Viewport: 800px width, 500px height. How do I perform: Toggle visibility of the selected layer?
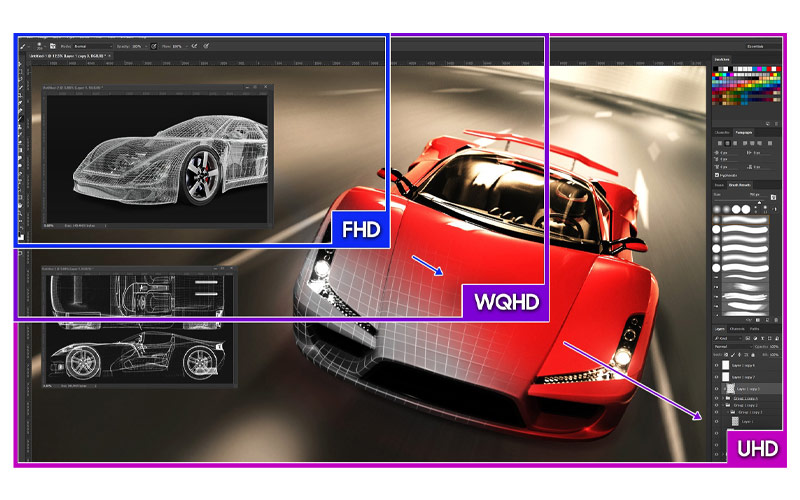pyautogui.click(x=716, y=388)
